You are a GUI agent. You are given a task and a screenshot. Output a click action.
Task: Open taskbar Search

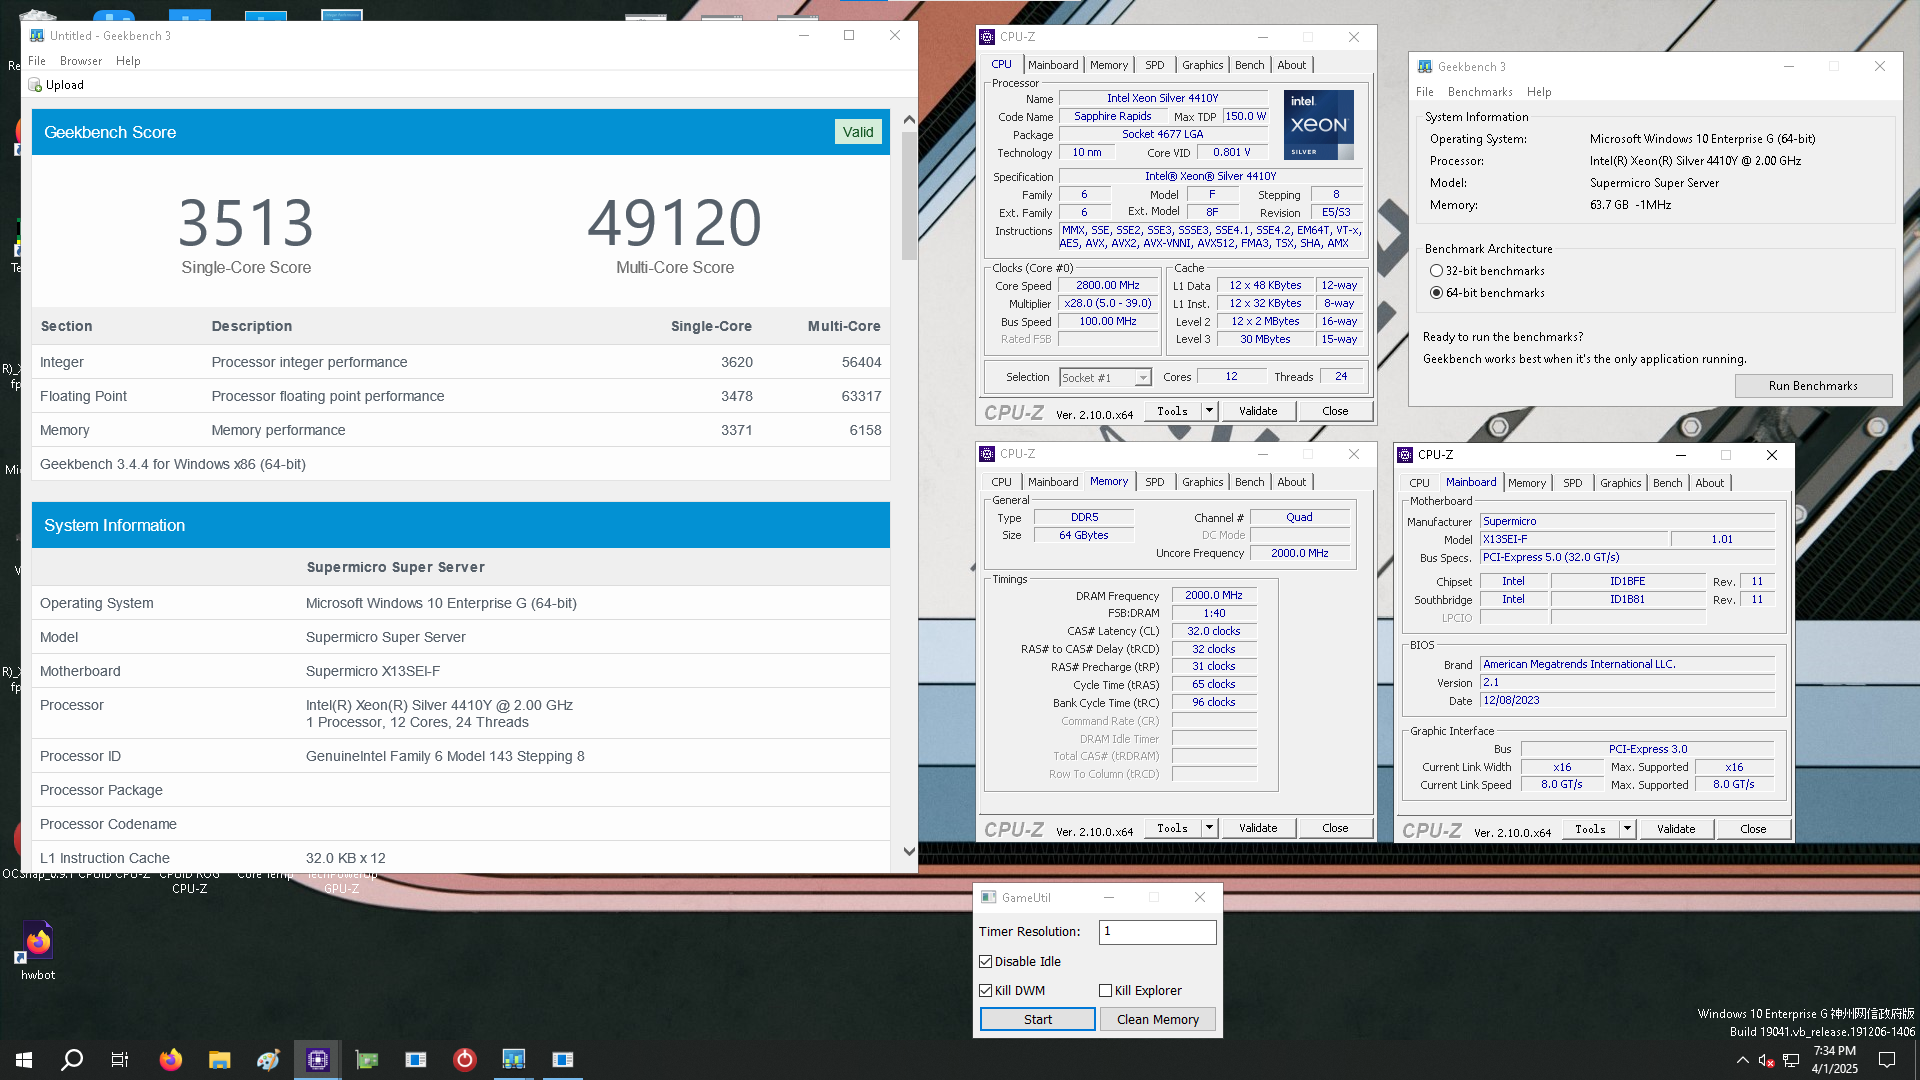tap(72, 1060)
